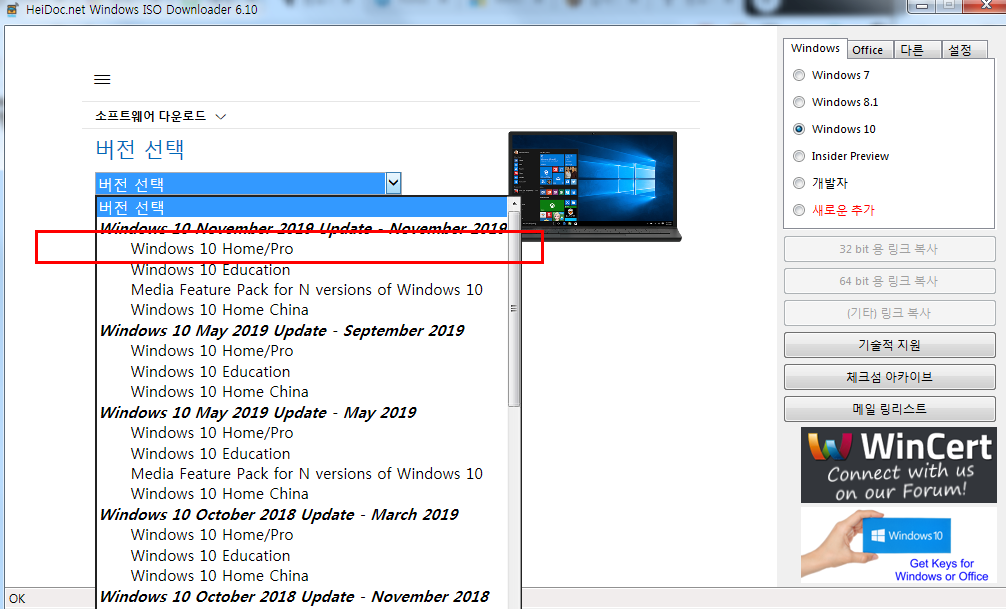Click the 32 bit 용 링크 복사 button

pyautogui.click(x=889, y=249)
